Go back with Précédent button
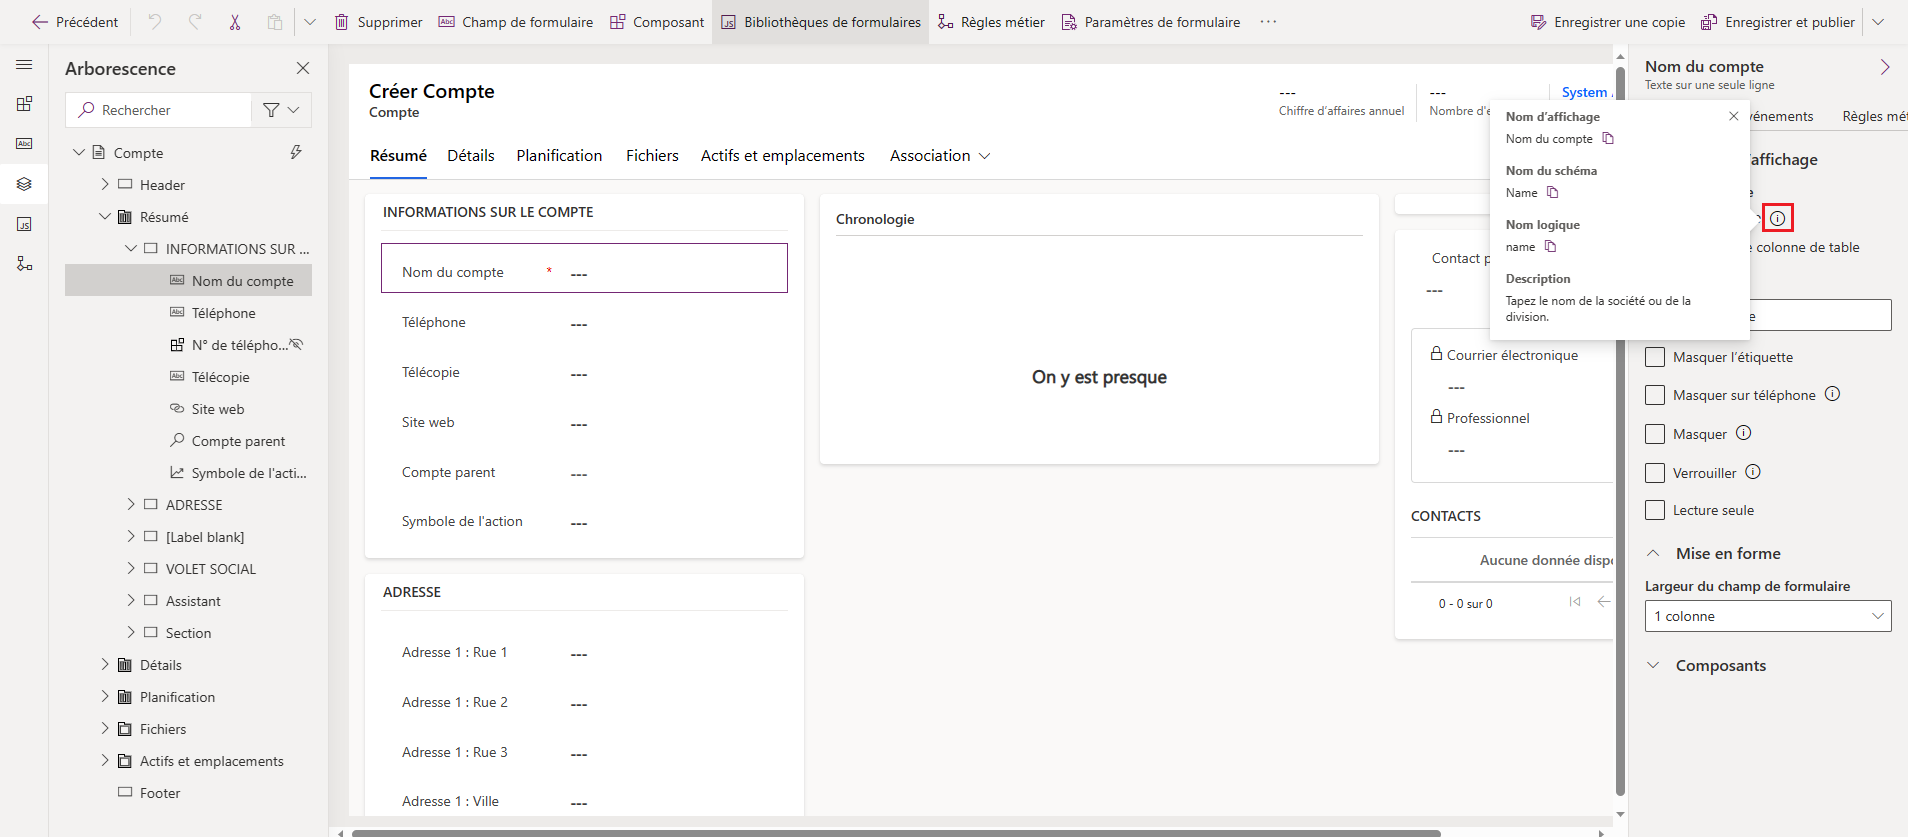The width and height of the screenshot is (1908, 837). point(75,22)
